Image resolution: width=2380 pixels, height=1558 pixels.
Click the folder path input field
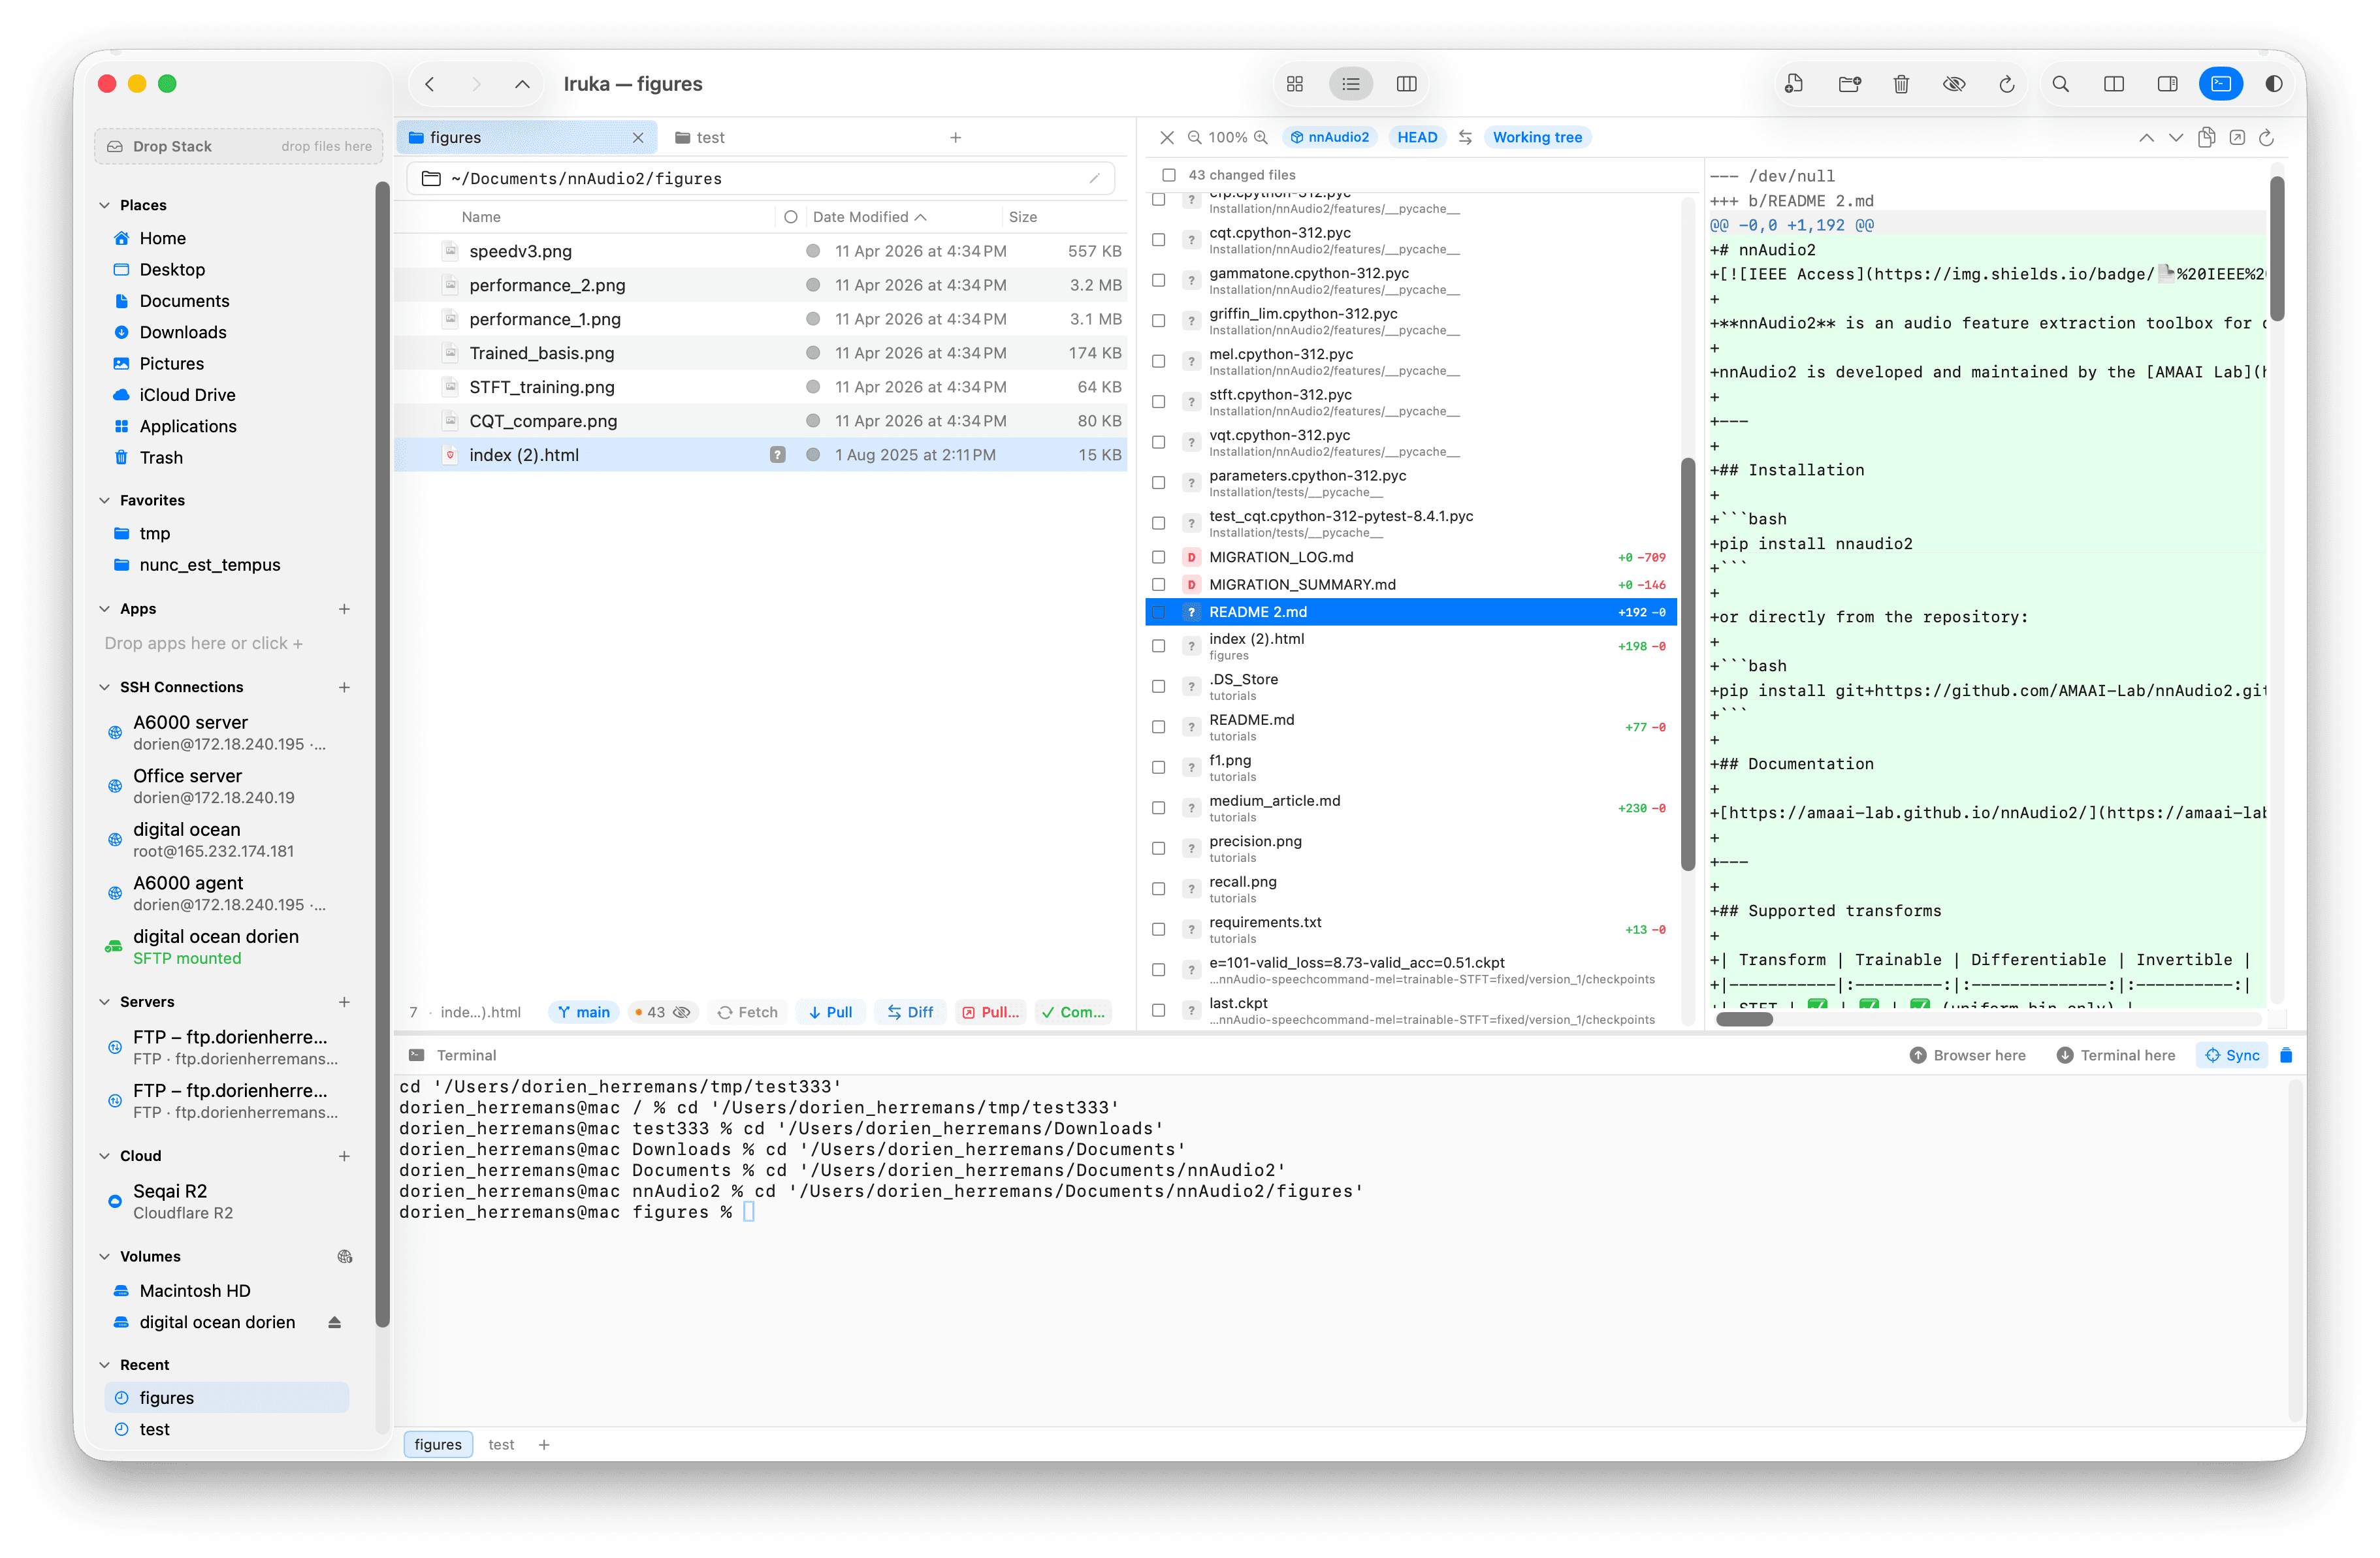761,179
